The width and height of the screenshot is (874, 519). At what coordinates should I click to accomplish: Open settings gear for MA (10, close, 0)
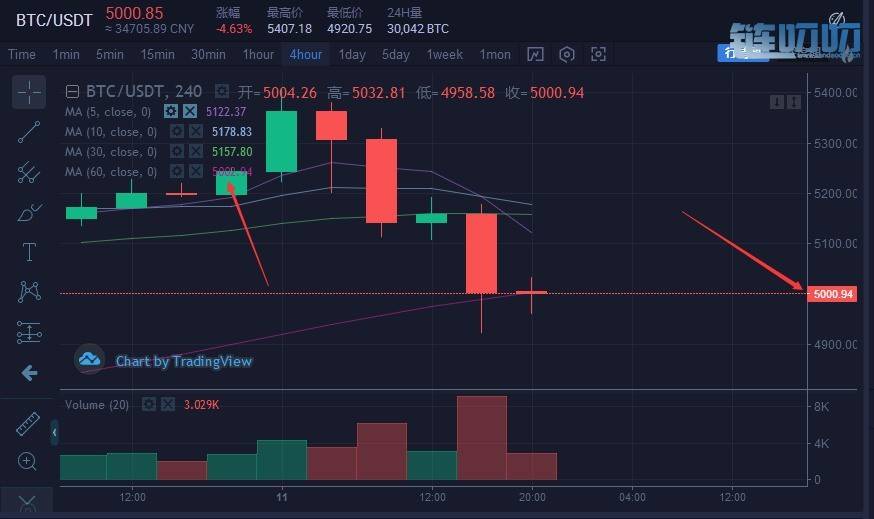click(176, 132)
